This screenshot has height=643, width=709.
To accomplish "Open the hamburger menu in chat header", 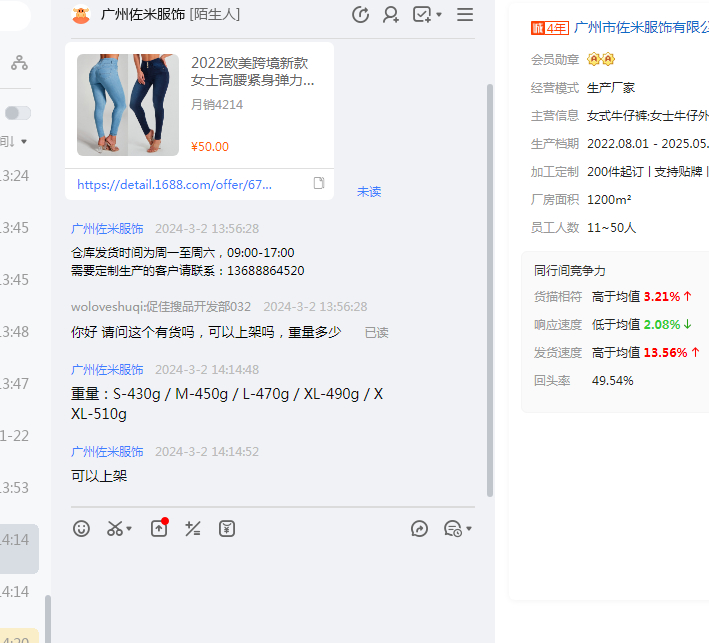I will (x=465, y=14).
